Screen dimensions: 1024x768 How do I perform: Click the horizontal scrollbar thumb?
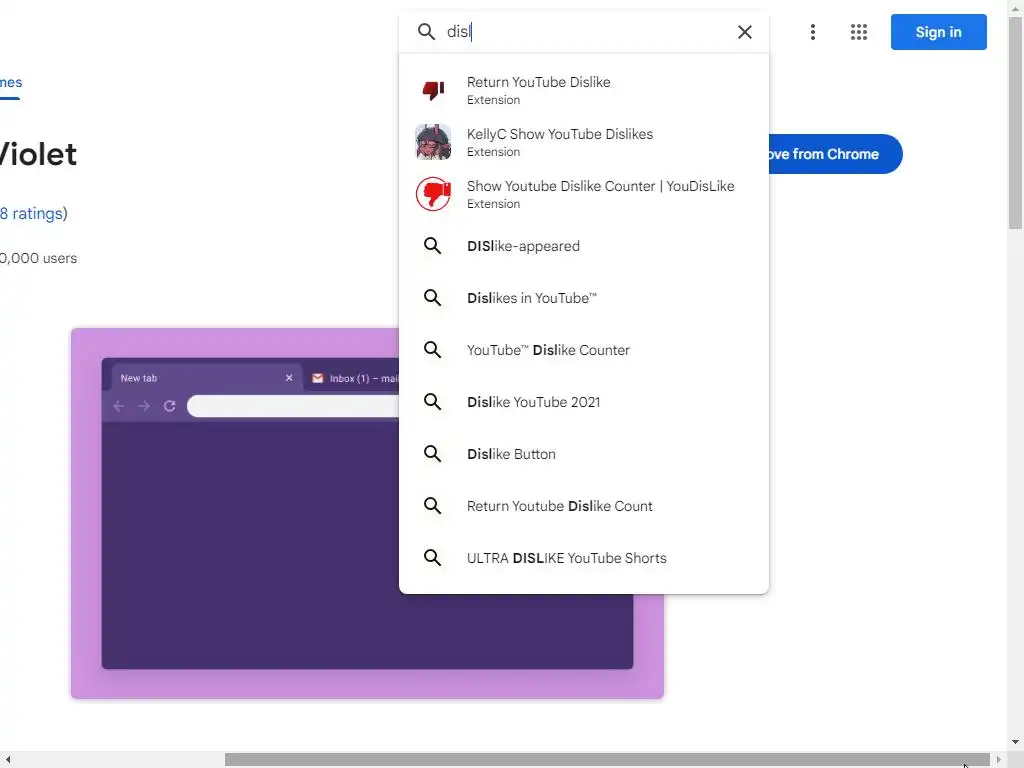pyautogui.click(x=607, y=760)
